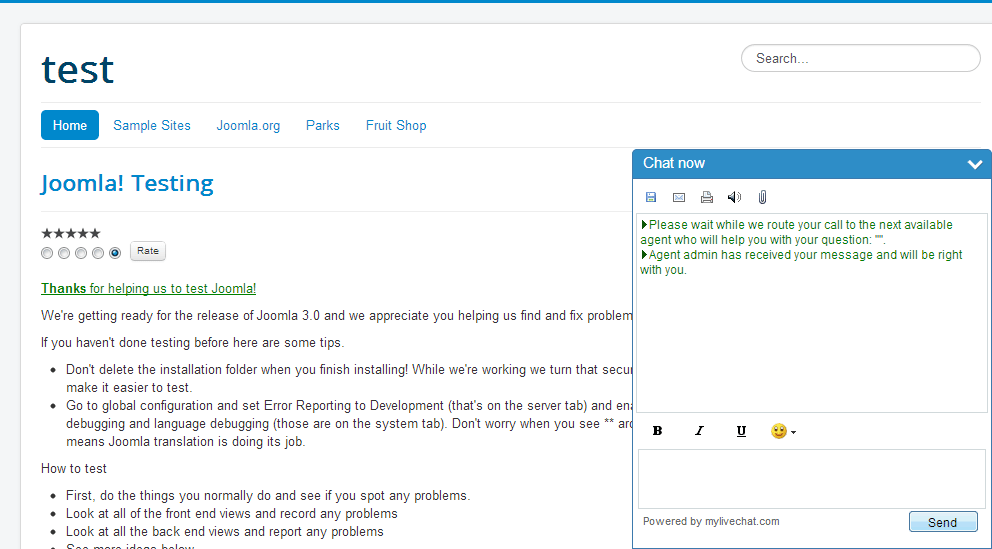Print the chat using the printer icon

[x=707, y=197]
